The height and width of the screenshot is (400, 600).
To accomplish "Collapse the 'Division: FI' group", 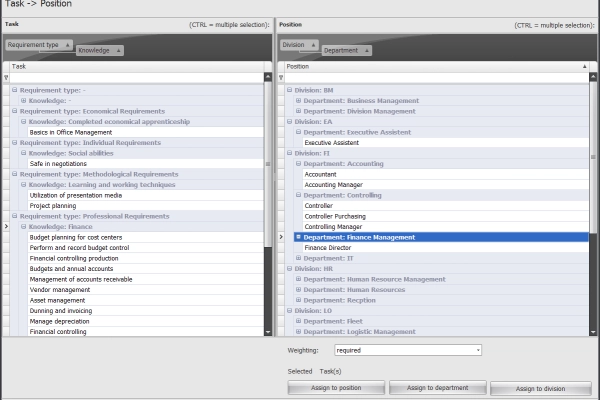I will click(x=289, y=153).
